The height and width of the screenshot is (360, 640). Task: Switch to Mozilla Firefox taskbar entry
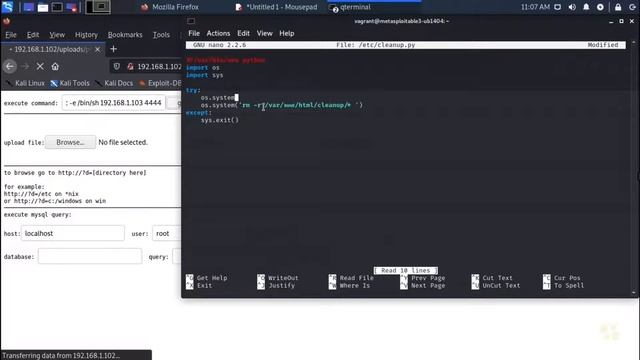point(170,7)
